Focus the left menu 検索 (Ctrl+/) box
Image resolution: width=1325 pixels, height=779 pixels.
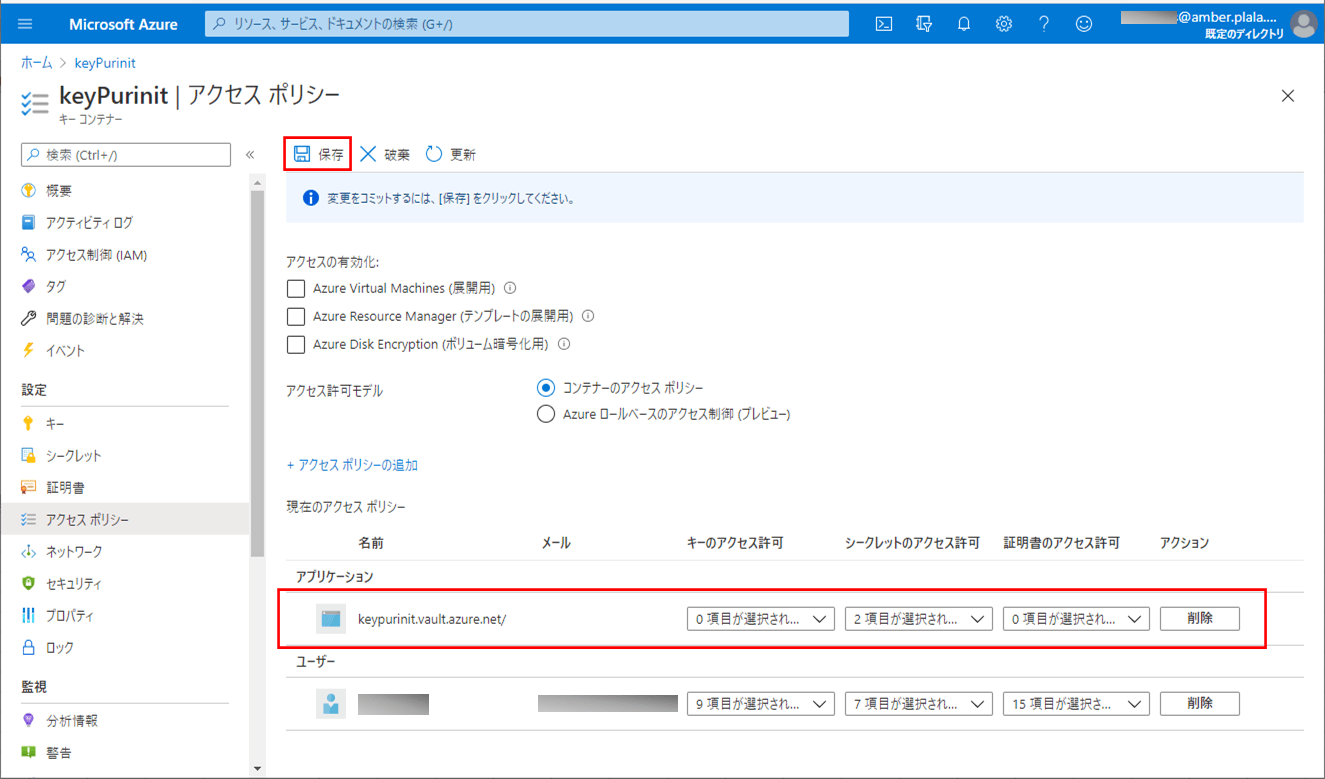tap(126, 155)
